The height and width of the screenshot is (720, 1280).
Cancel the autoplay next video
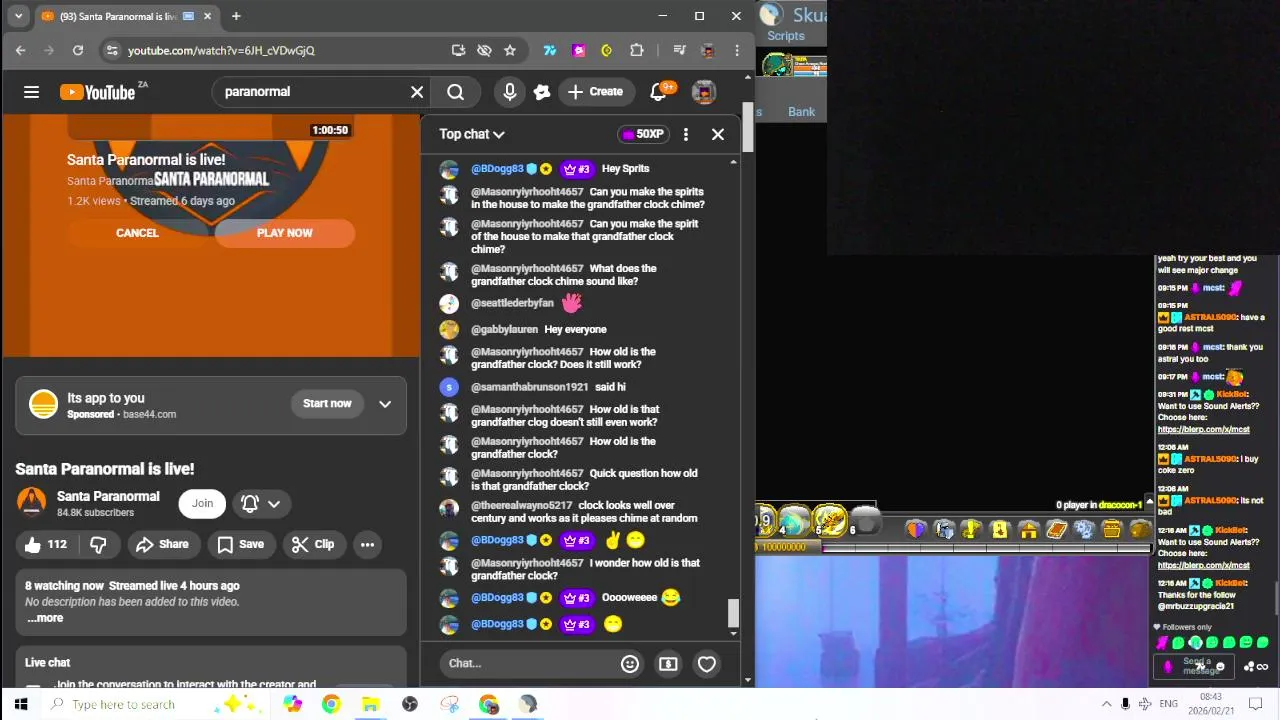[x=137, y=233]
